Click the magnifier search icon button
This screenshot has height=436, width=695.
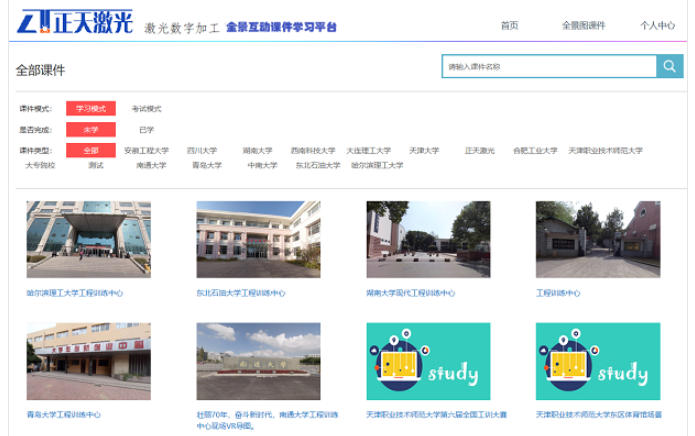coord(670,67)
